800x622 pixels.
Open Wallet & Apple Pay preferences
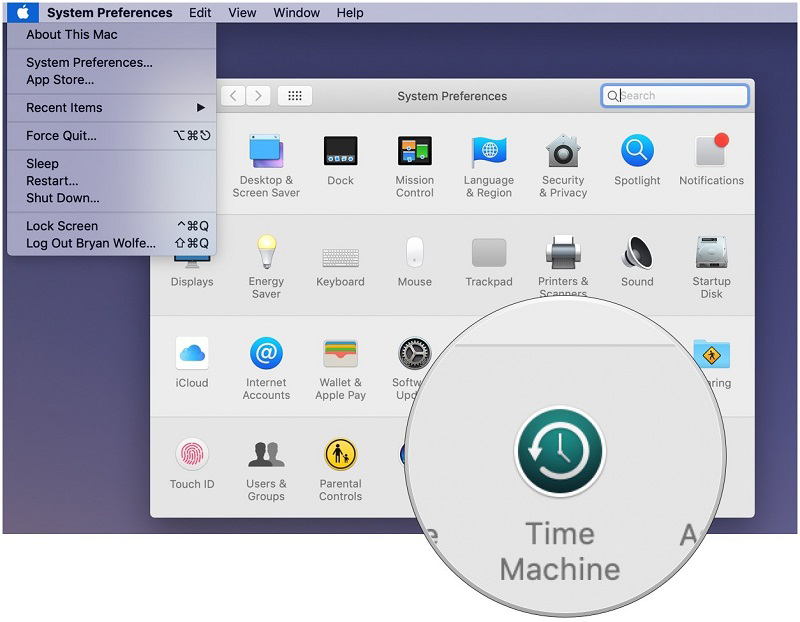(340, 355)
